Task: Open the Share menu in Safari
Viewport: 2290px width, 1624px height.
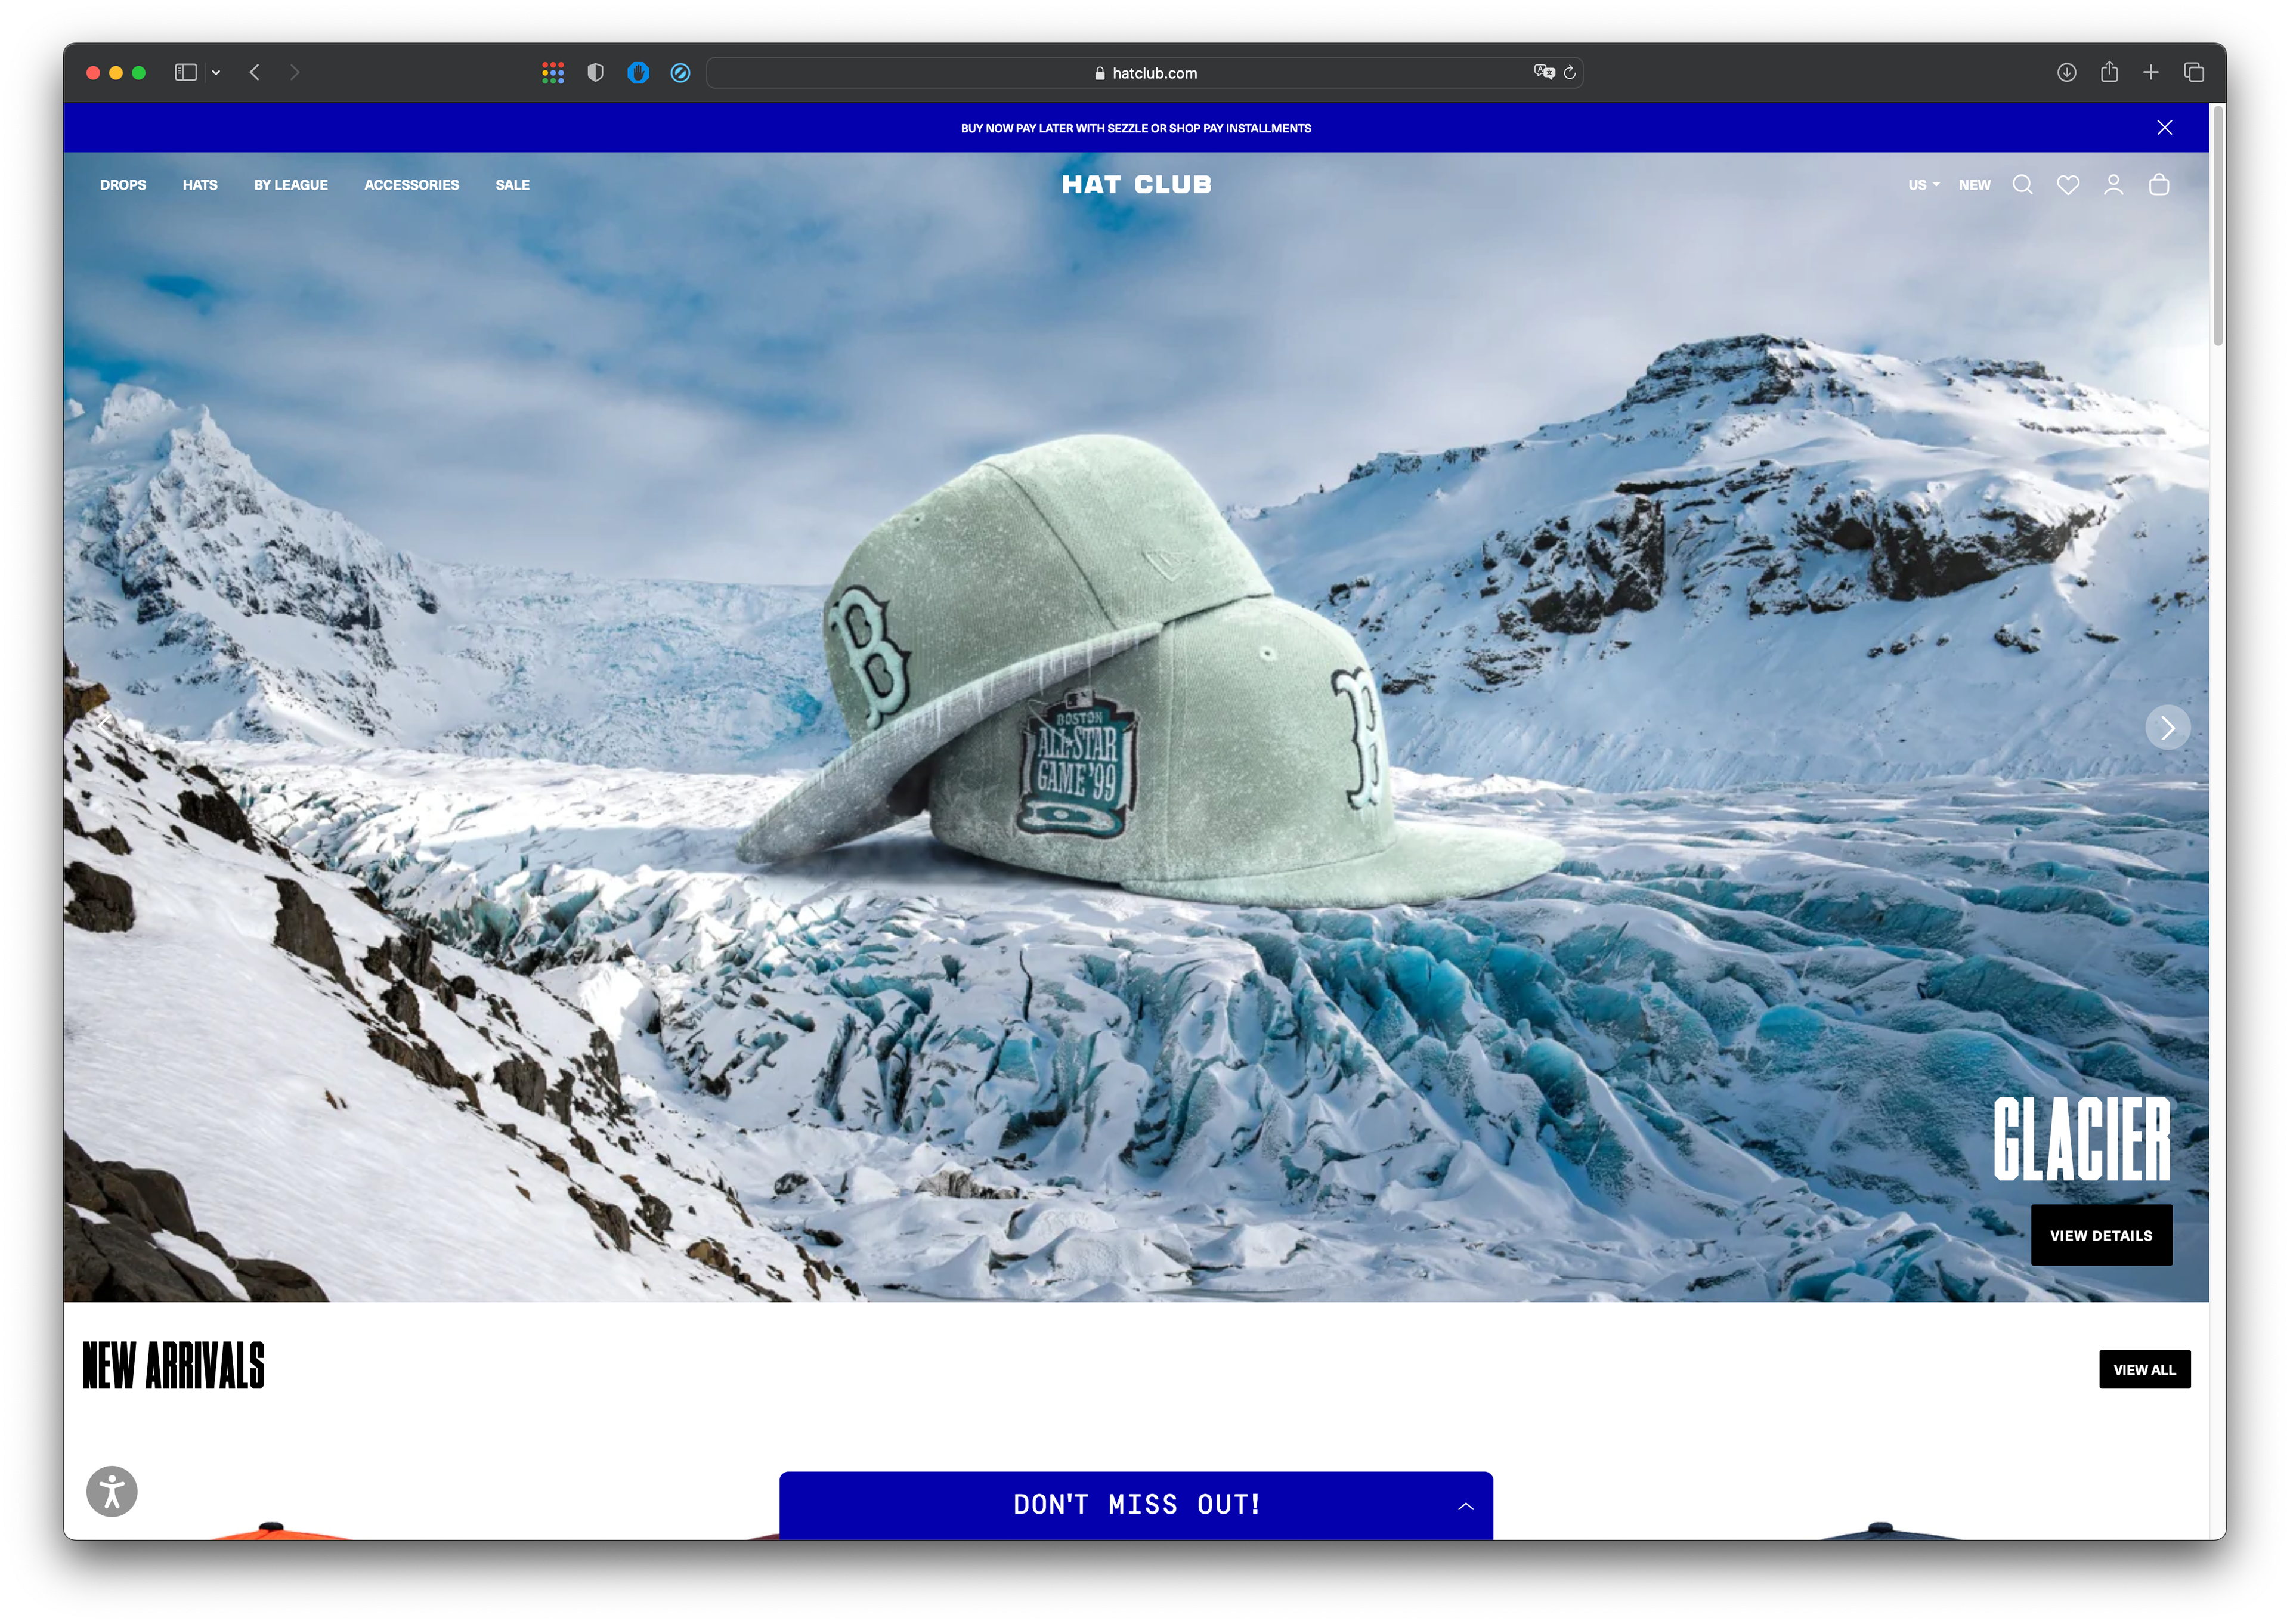Action: pyautogui.click(x=2109, y=72)
